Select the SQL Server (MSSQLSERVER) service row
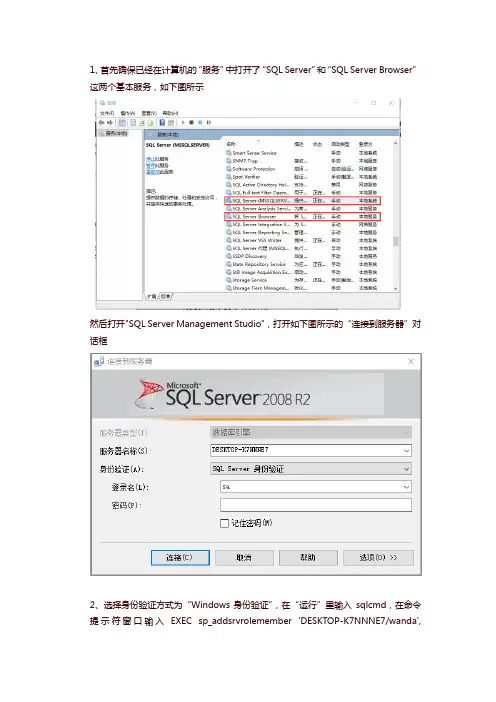496x702 pixels. click(x=302, y=201)
